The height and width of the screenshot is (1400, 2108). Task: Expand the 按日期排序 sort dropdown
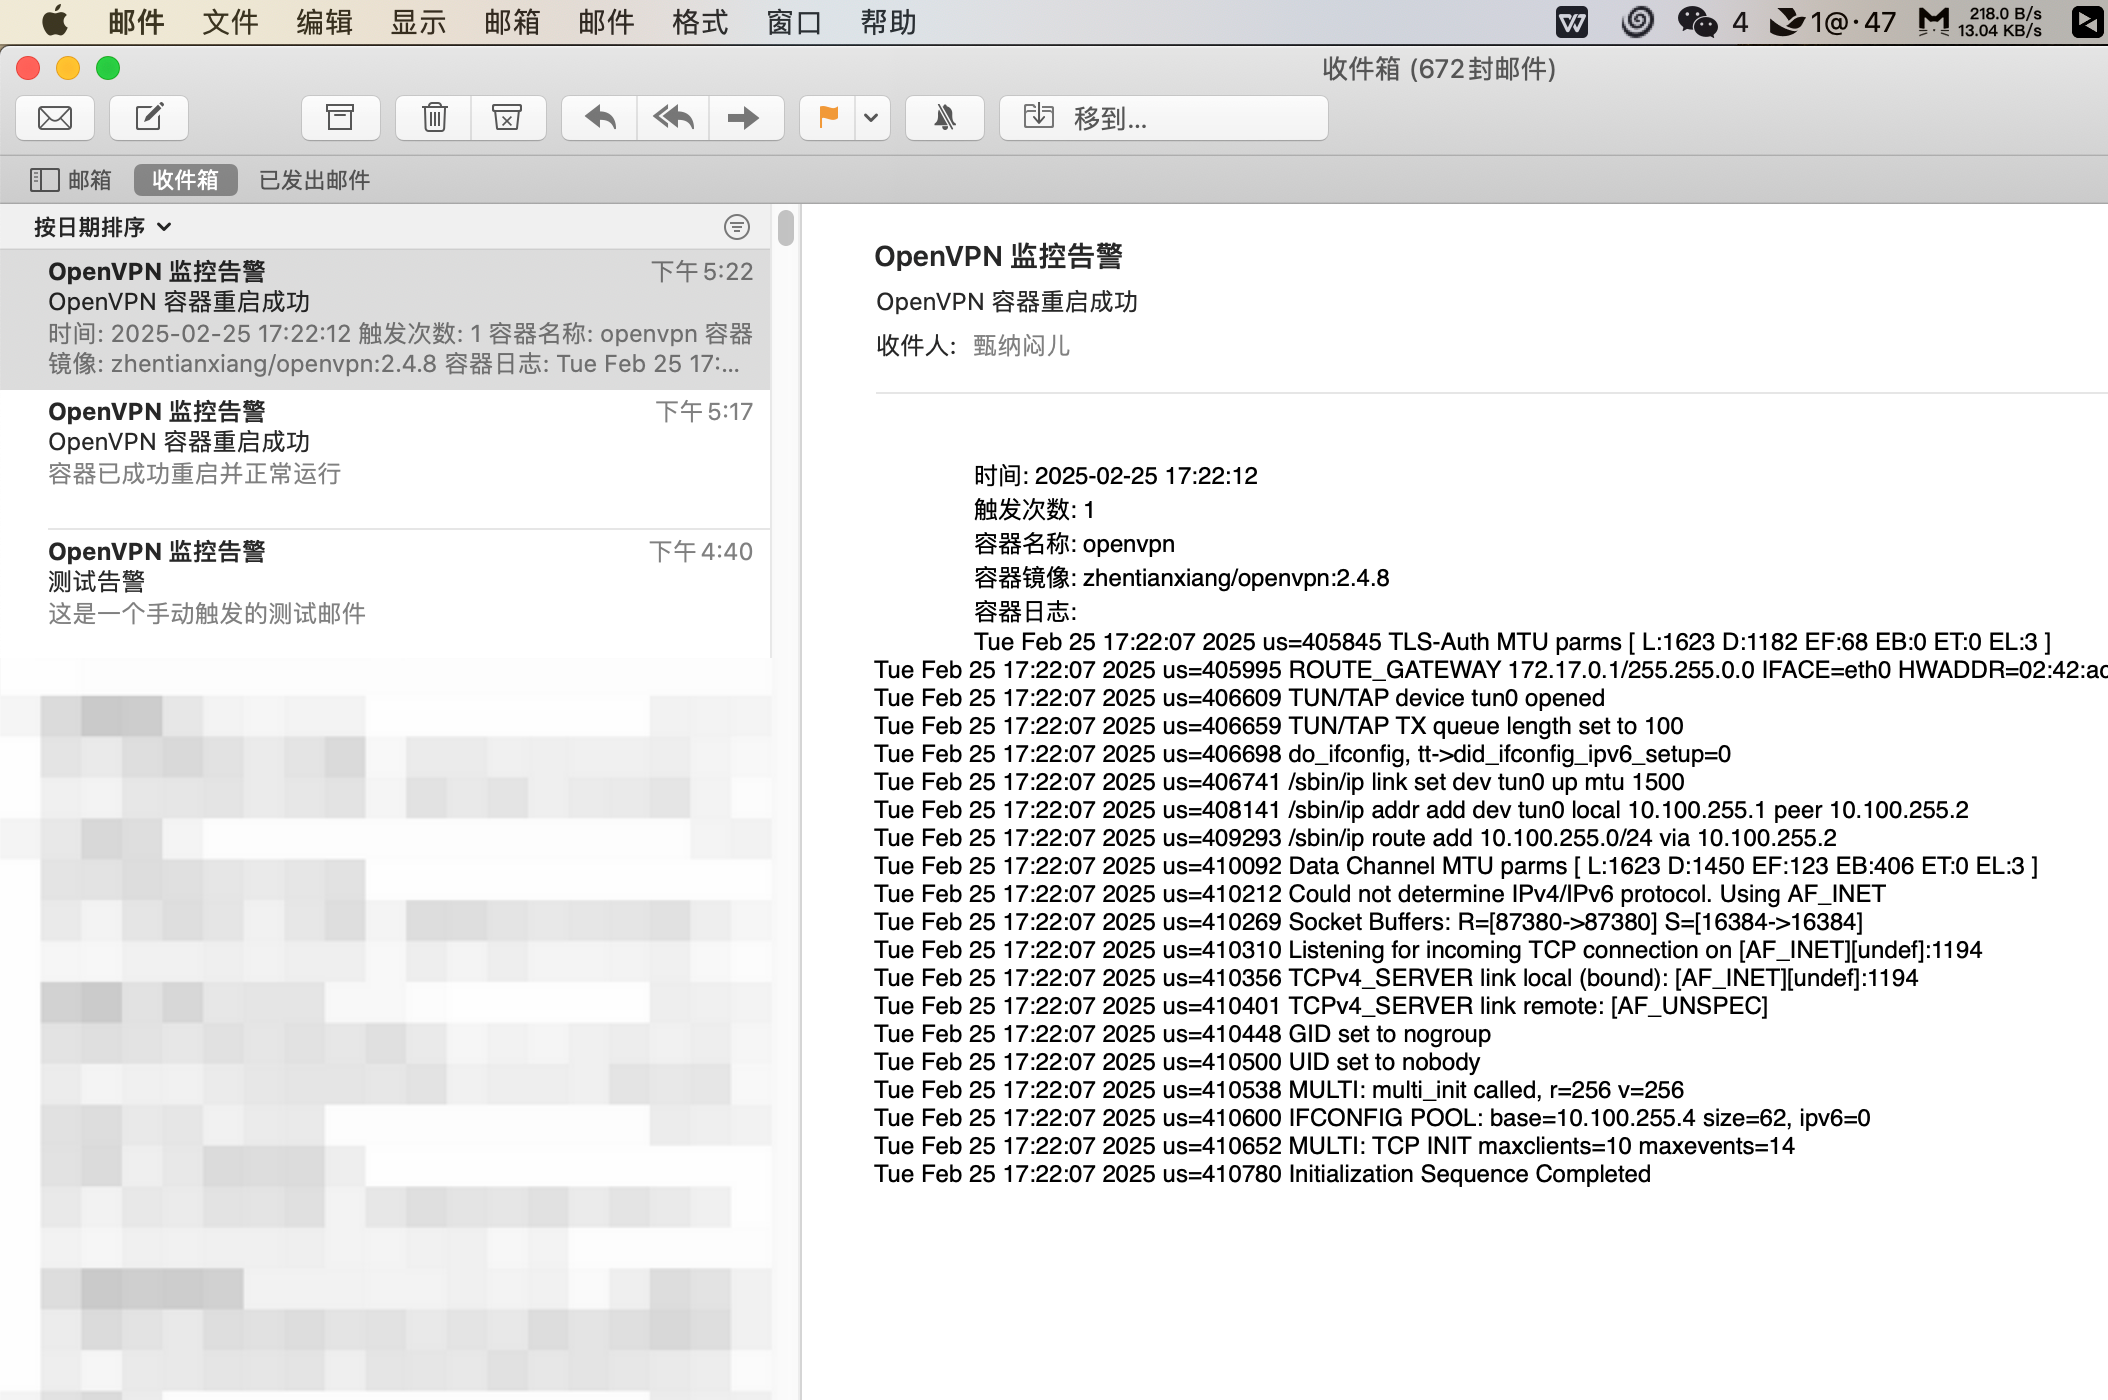tap(102, 227)
